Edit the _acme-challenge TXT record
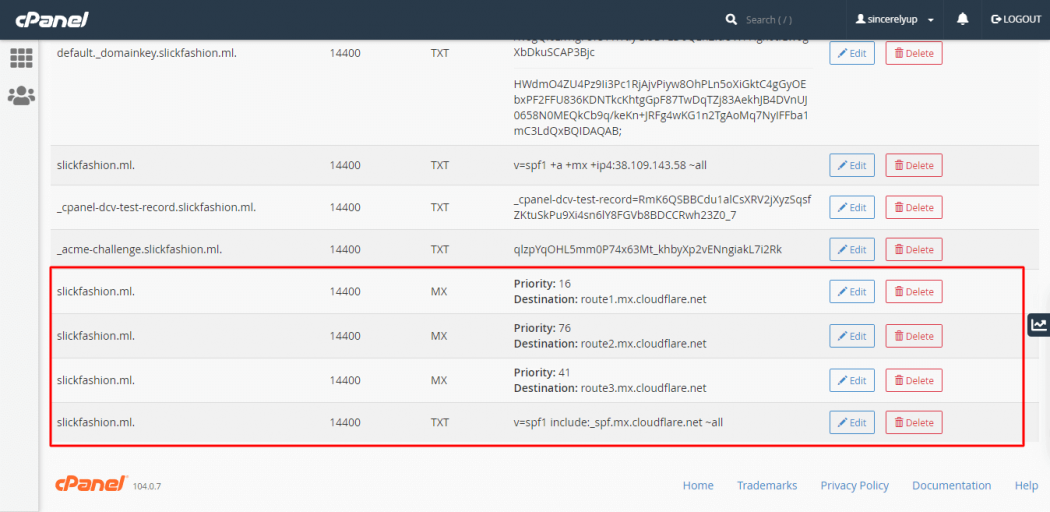The height and width of the screenshot is (512, 1050). tap(852, 250)
